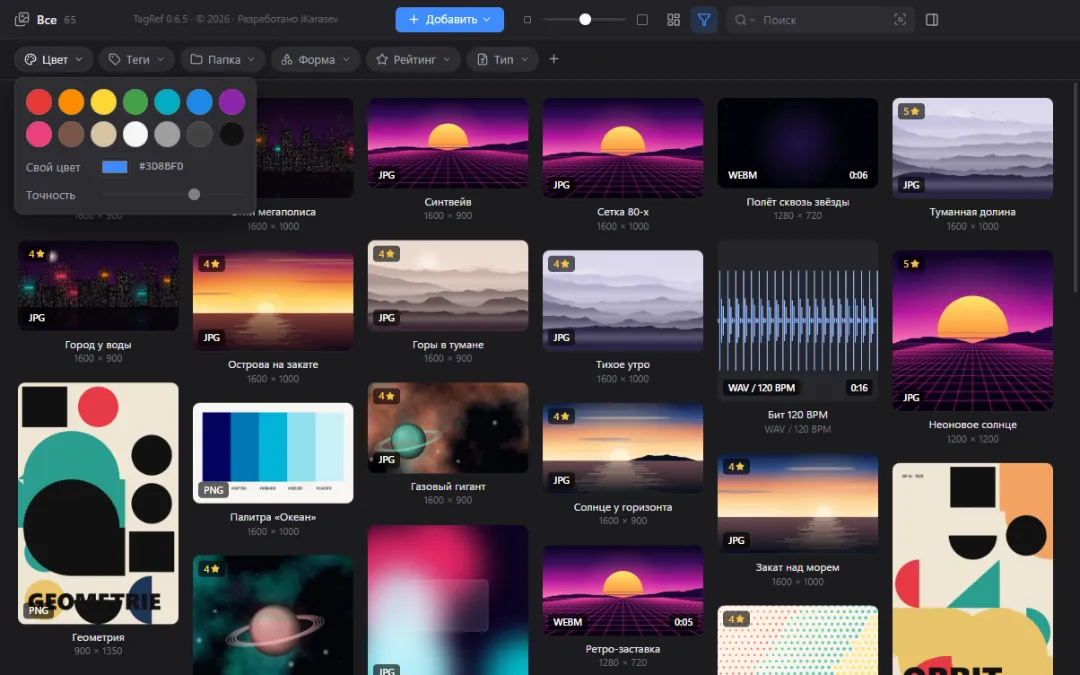This screenshot has width=1080, height=675.
Task: Focus the "Поиск" search field
Action: point(821,20)
